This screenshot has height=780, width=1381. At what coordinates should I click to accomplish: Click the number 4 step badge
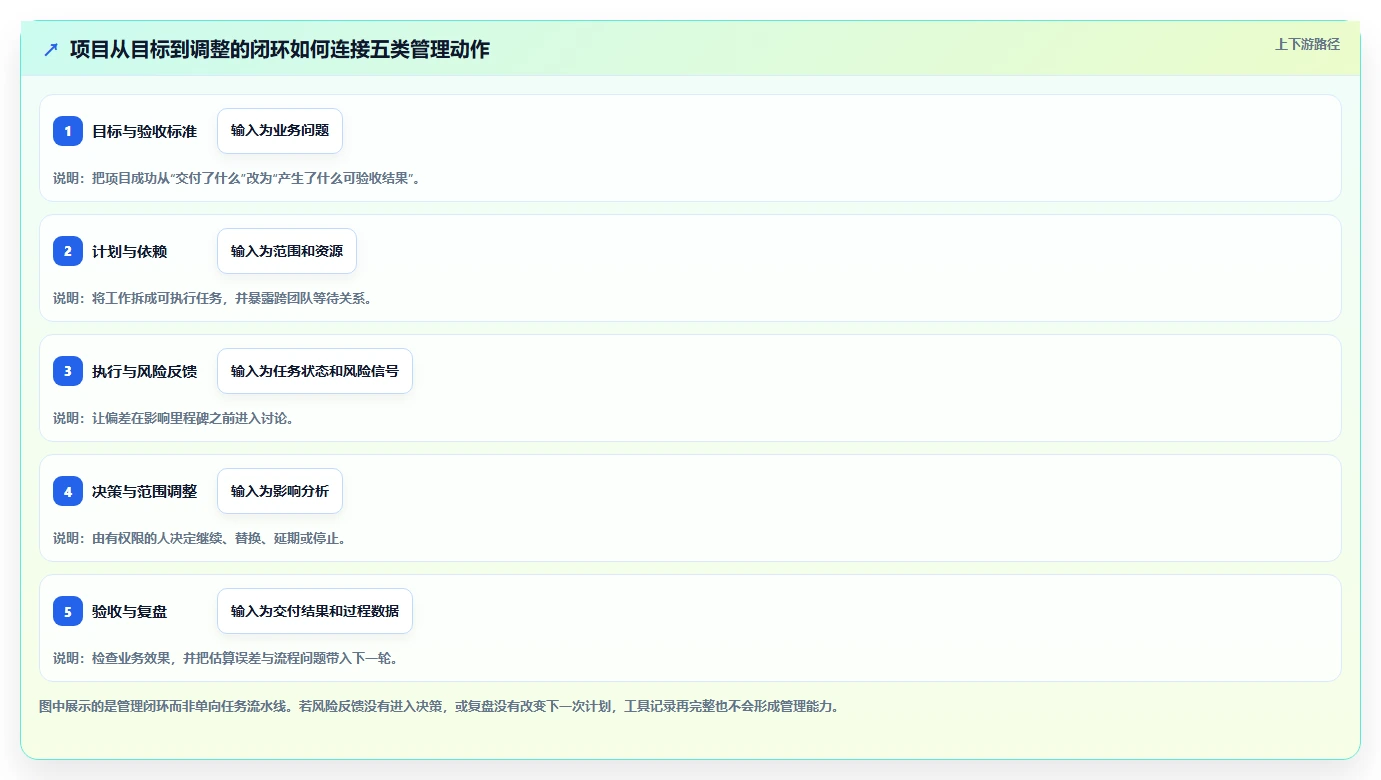click(x=68, y=491)
